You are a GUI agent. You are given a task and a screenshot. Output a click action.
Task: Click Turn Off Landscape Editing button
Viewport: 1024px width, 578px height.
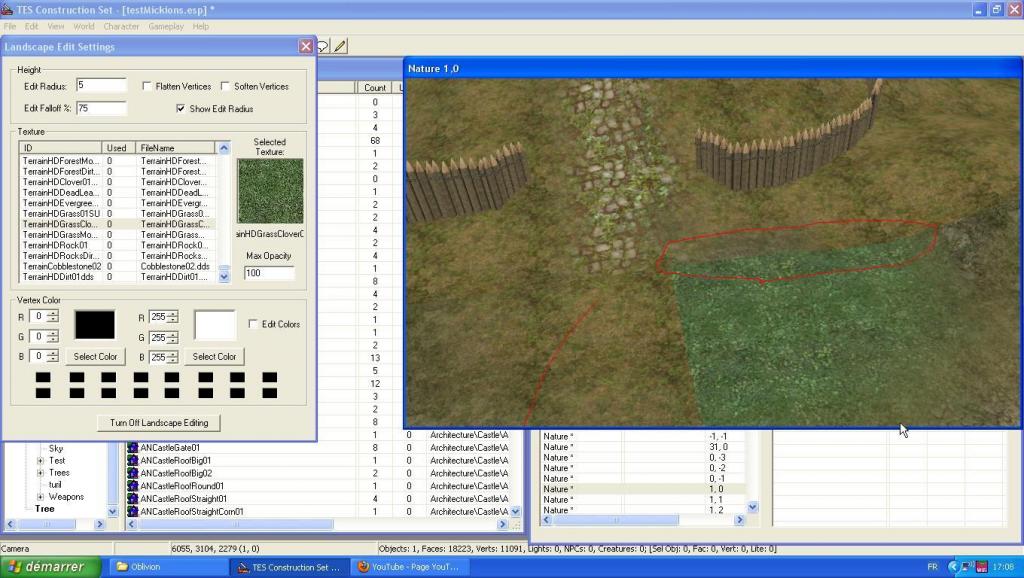tap(159, 423)
